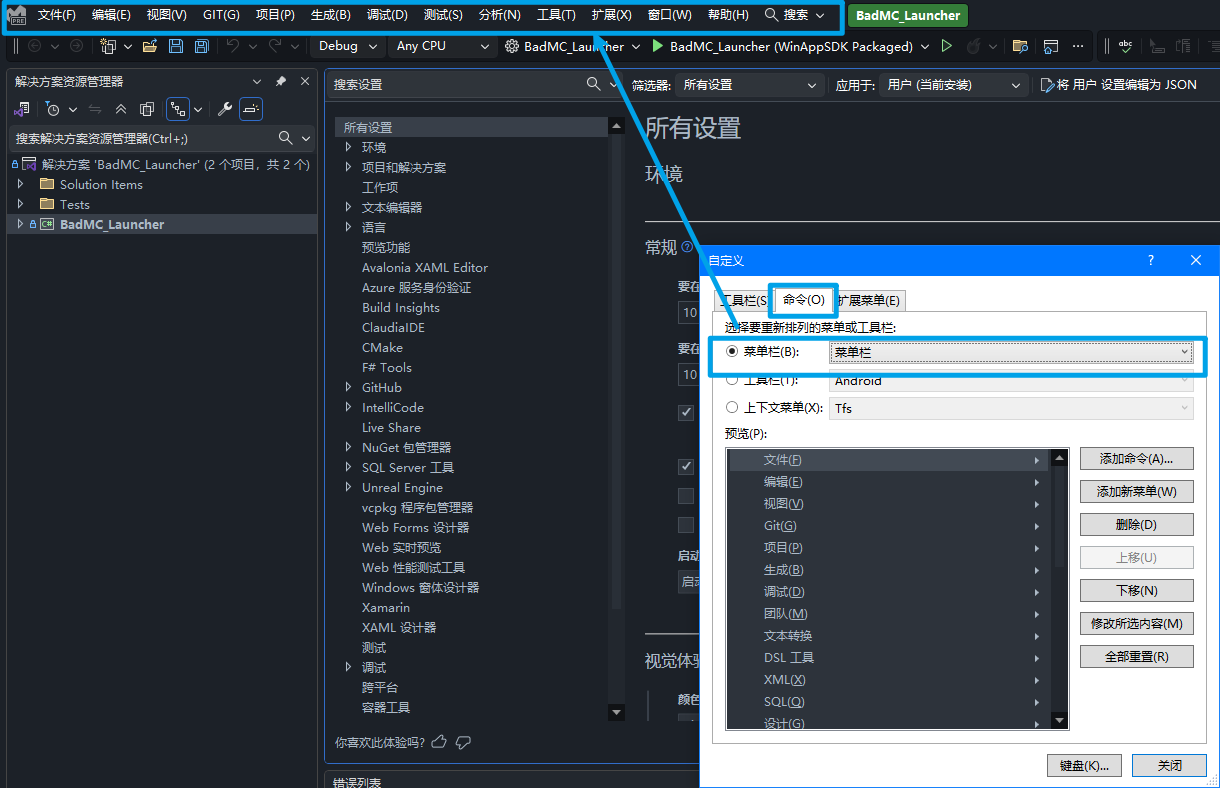Open the 筛选器 所有设置 dropdown
The image size is (1220, 788).
click(x=750, y=85)
